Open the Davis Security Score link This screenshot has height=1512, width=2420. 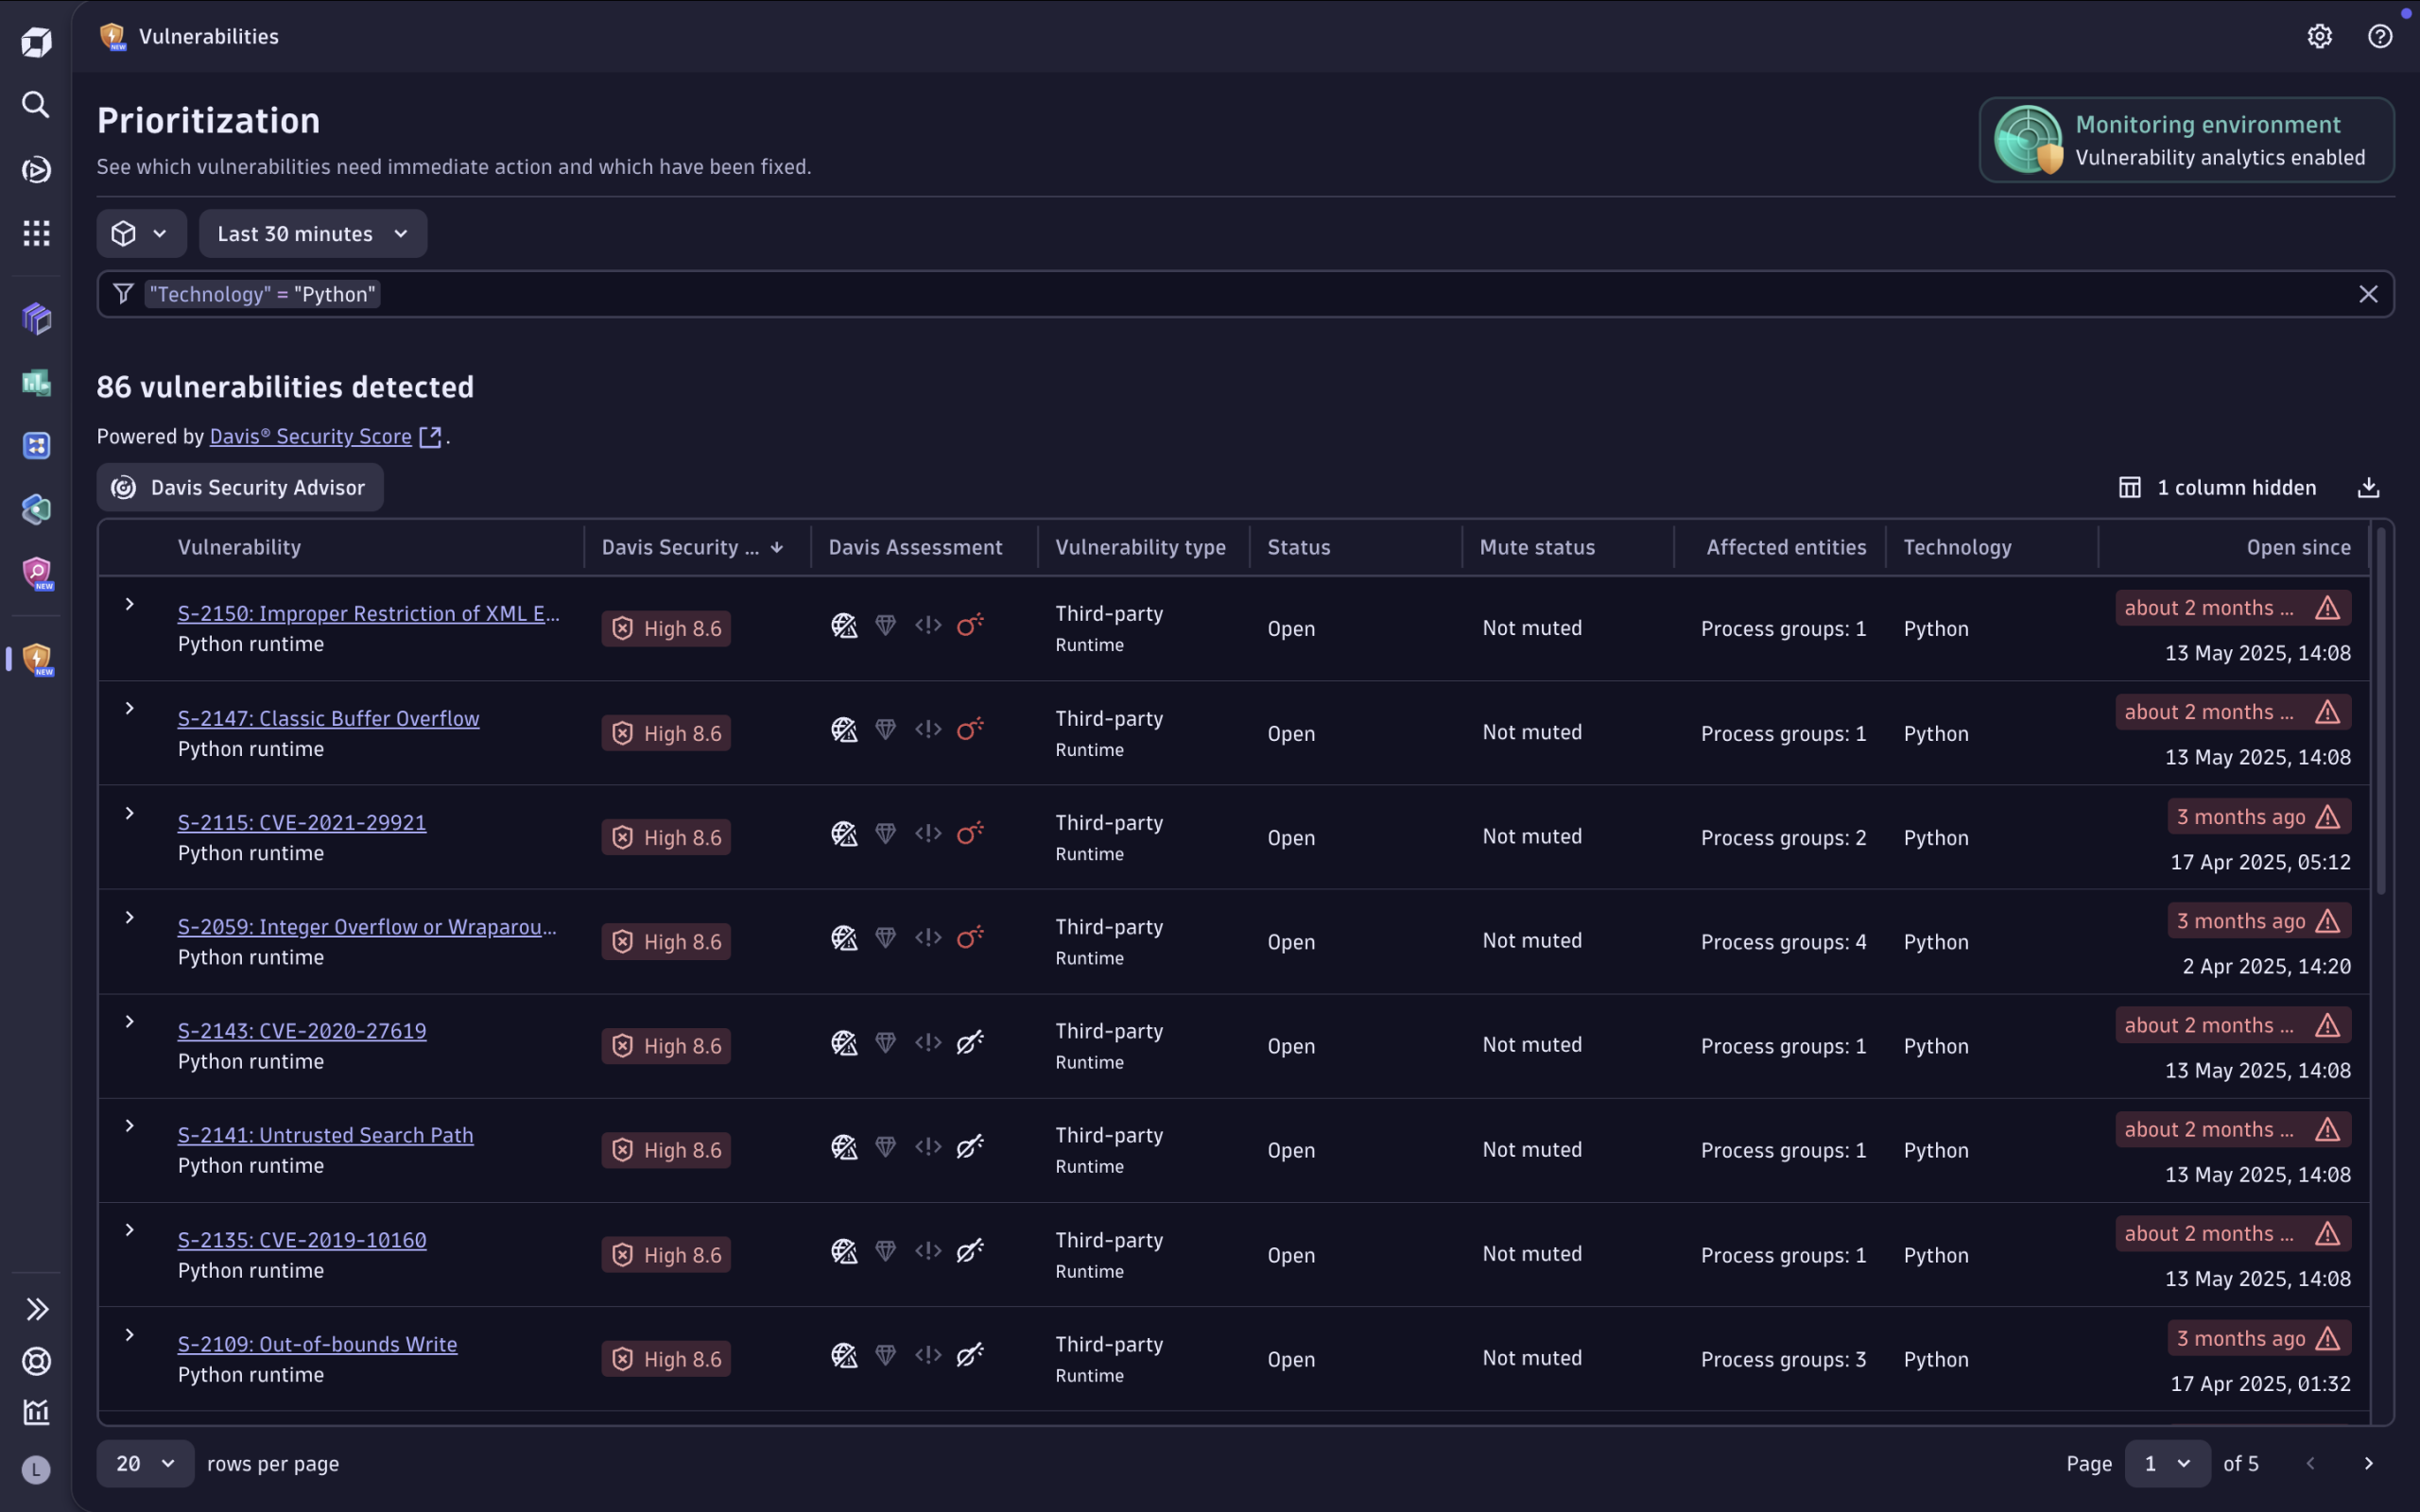[x=310, y=436]
